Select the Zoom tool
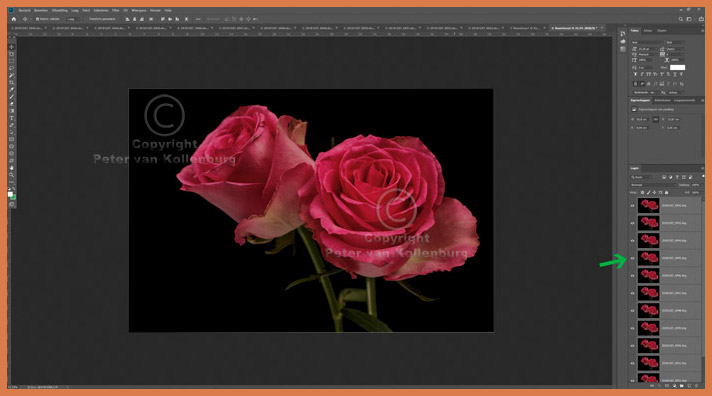The image size is (712, 396). tap(11, 175)
